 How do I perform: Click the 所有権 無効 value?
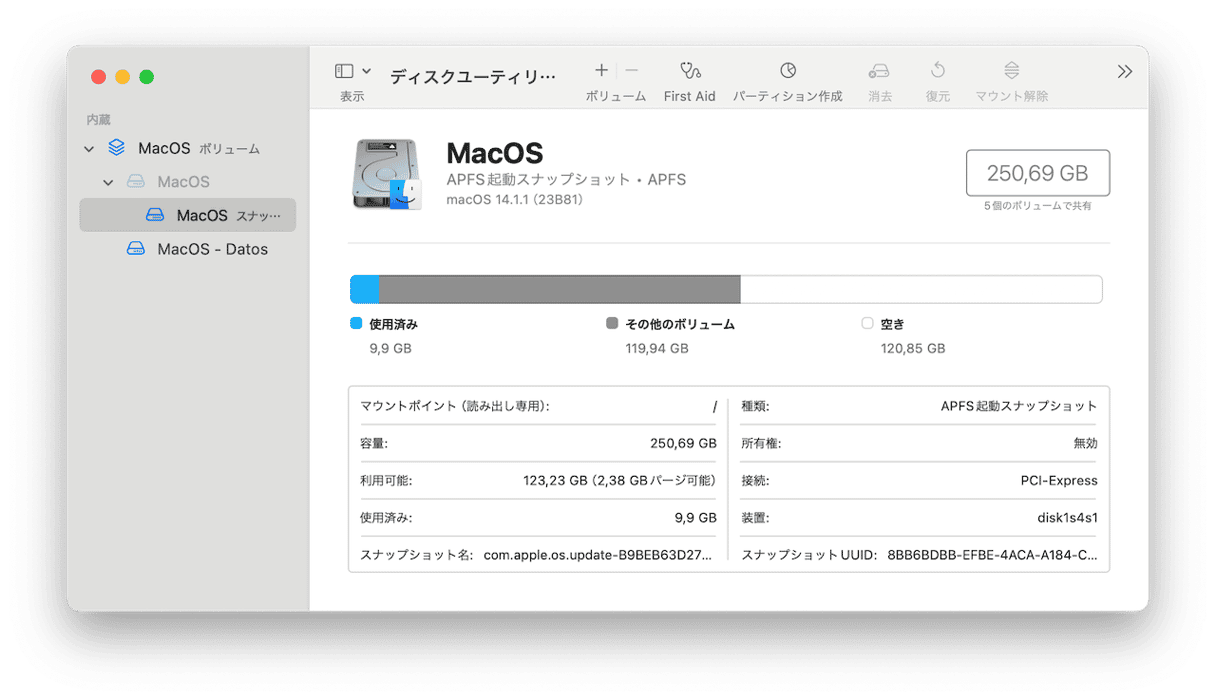[1085, 443]
